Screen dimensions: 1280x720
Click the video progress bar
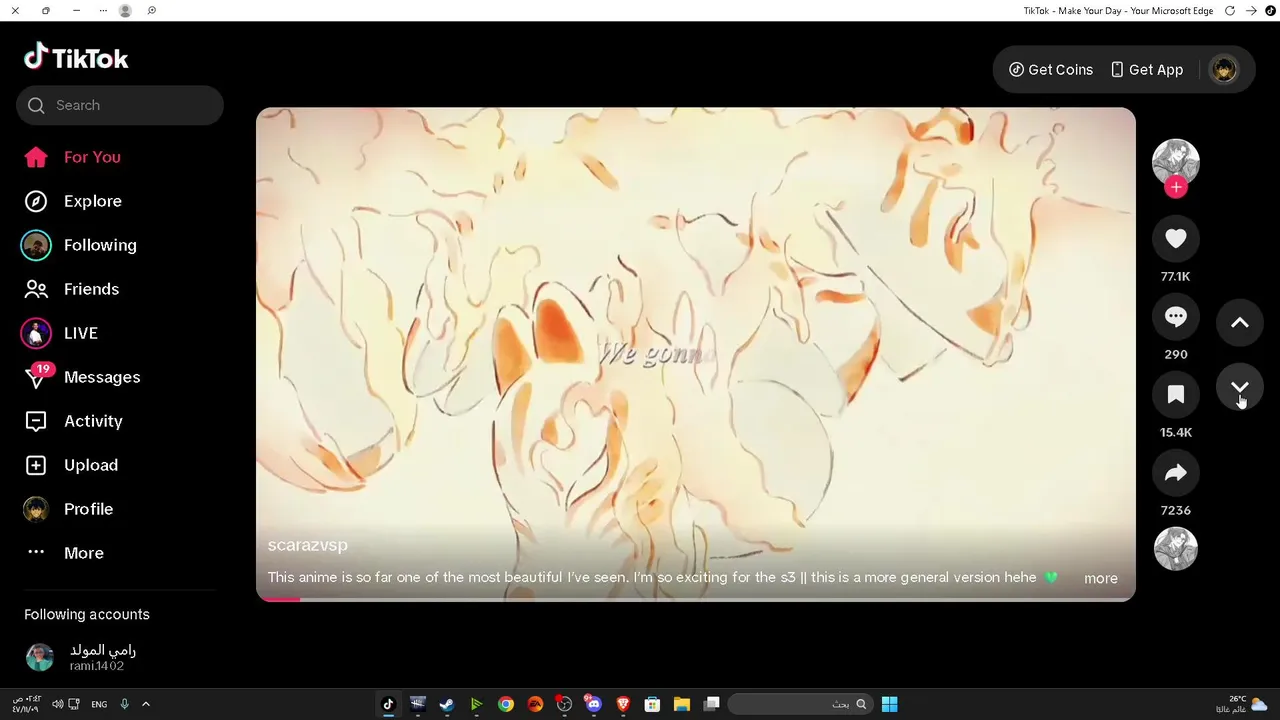click(696, 599)
